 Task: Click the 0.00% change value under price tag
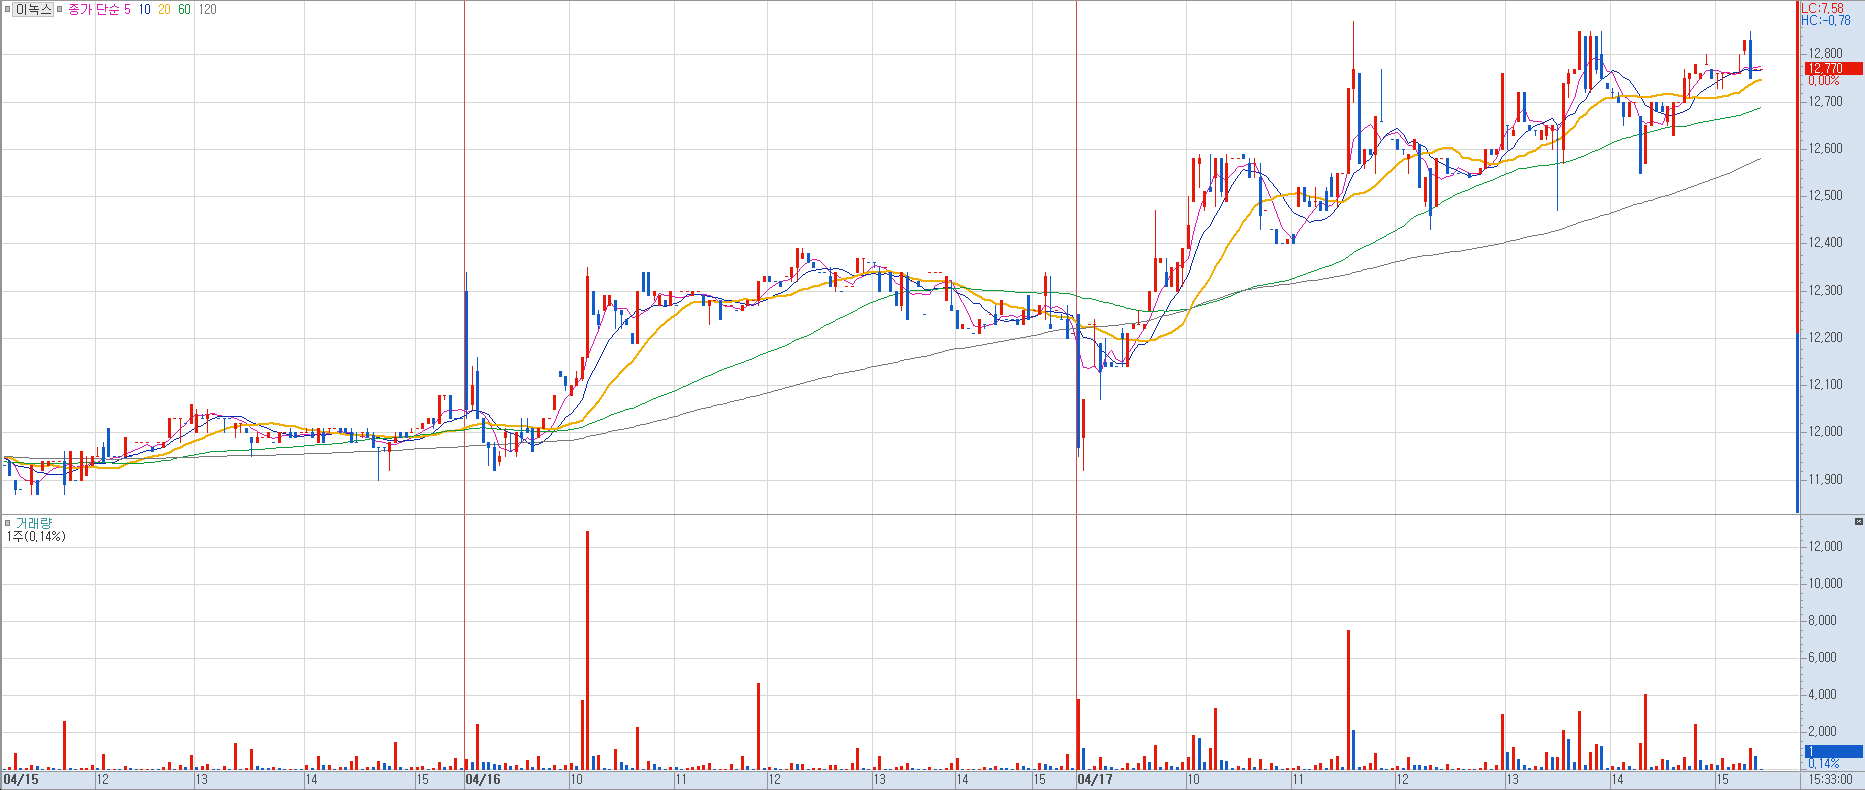pos(1824,80)
